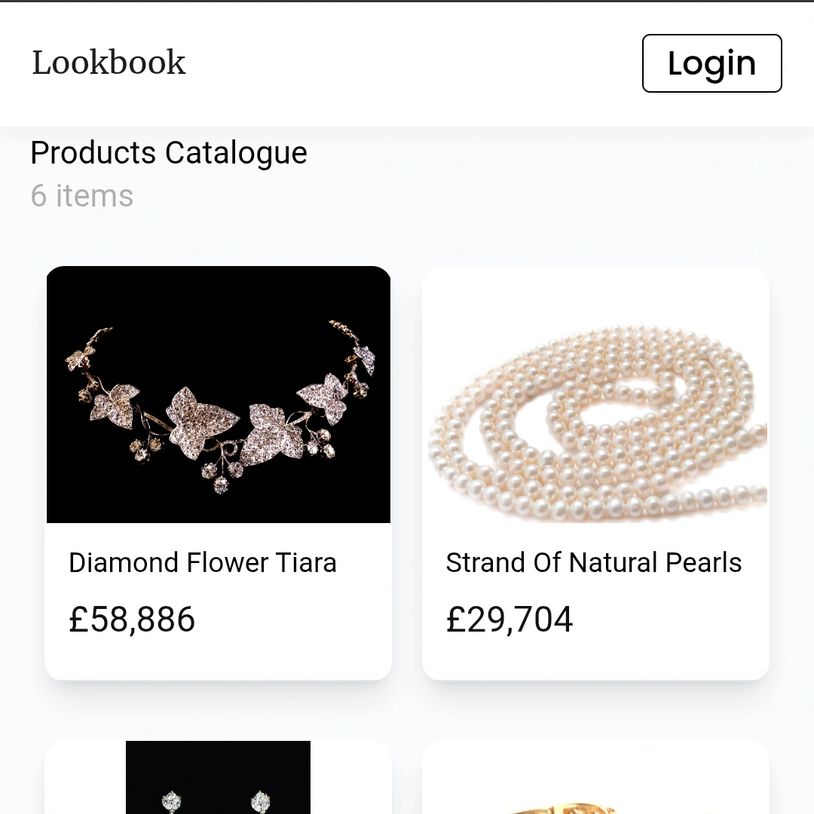814x814 pixels.
Task: Click the £29,704 price label
Action: [x=509, y=619]
